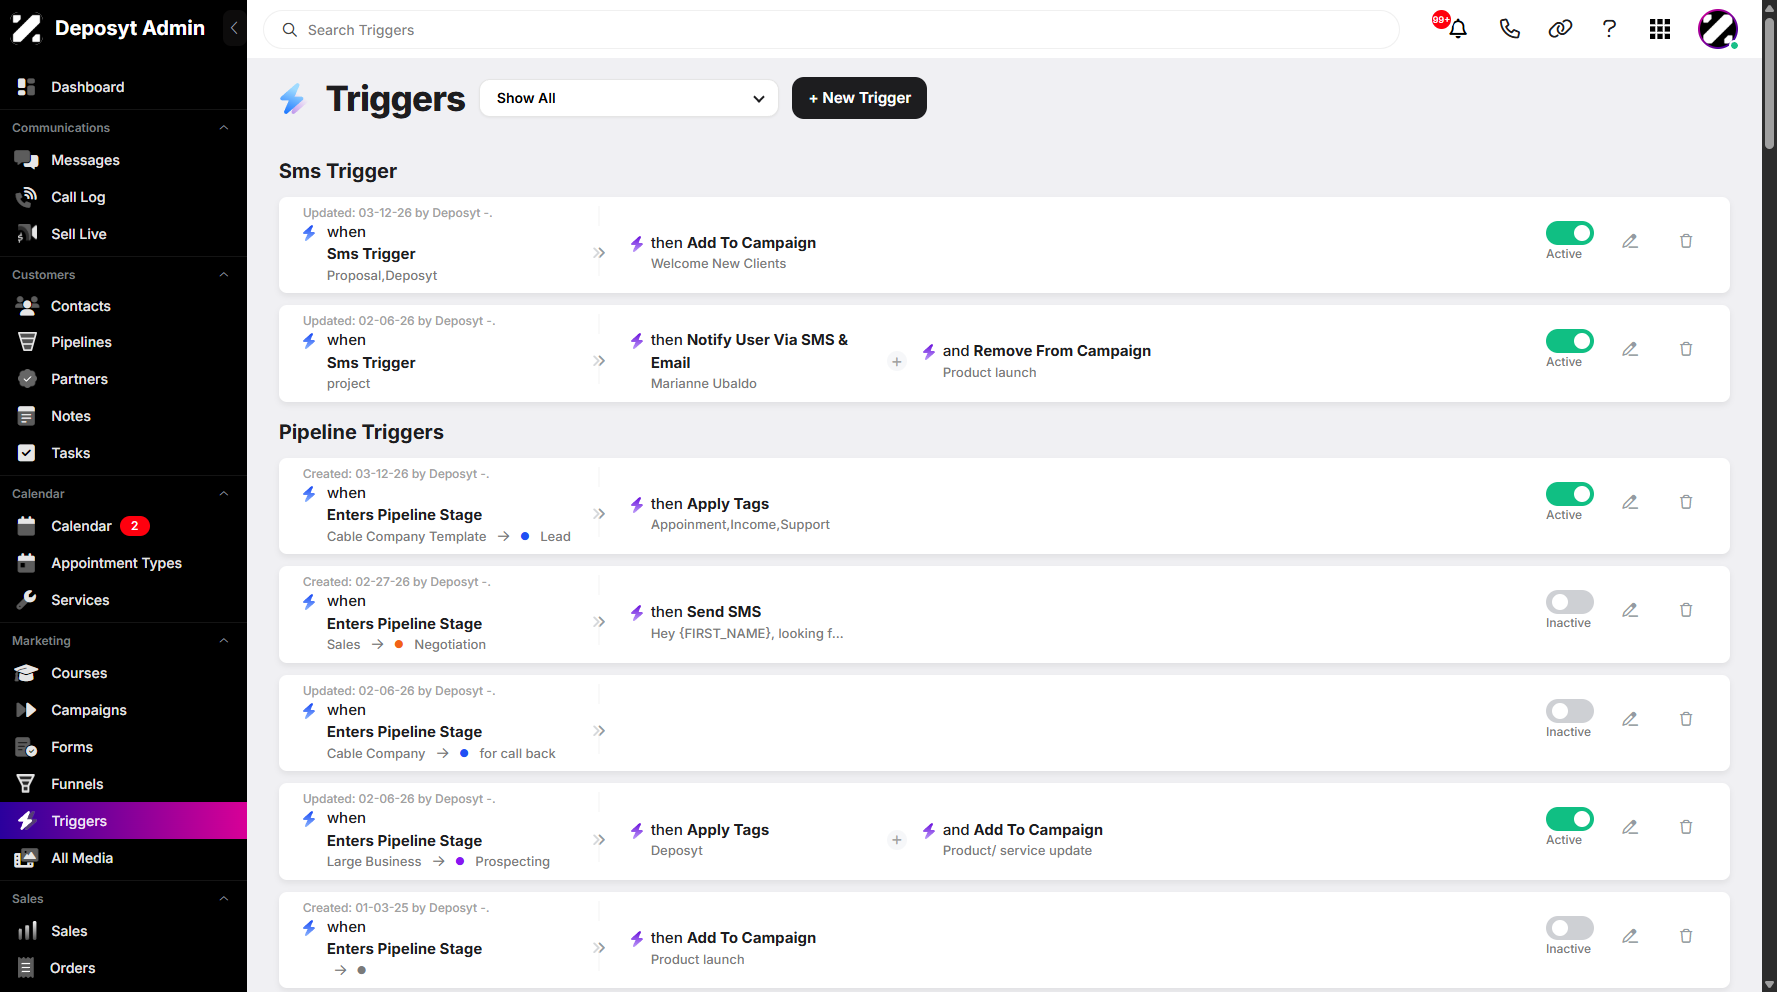Collapse the Calendar sidebar section

pos(224,494)
